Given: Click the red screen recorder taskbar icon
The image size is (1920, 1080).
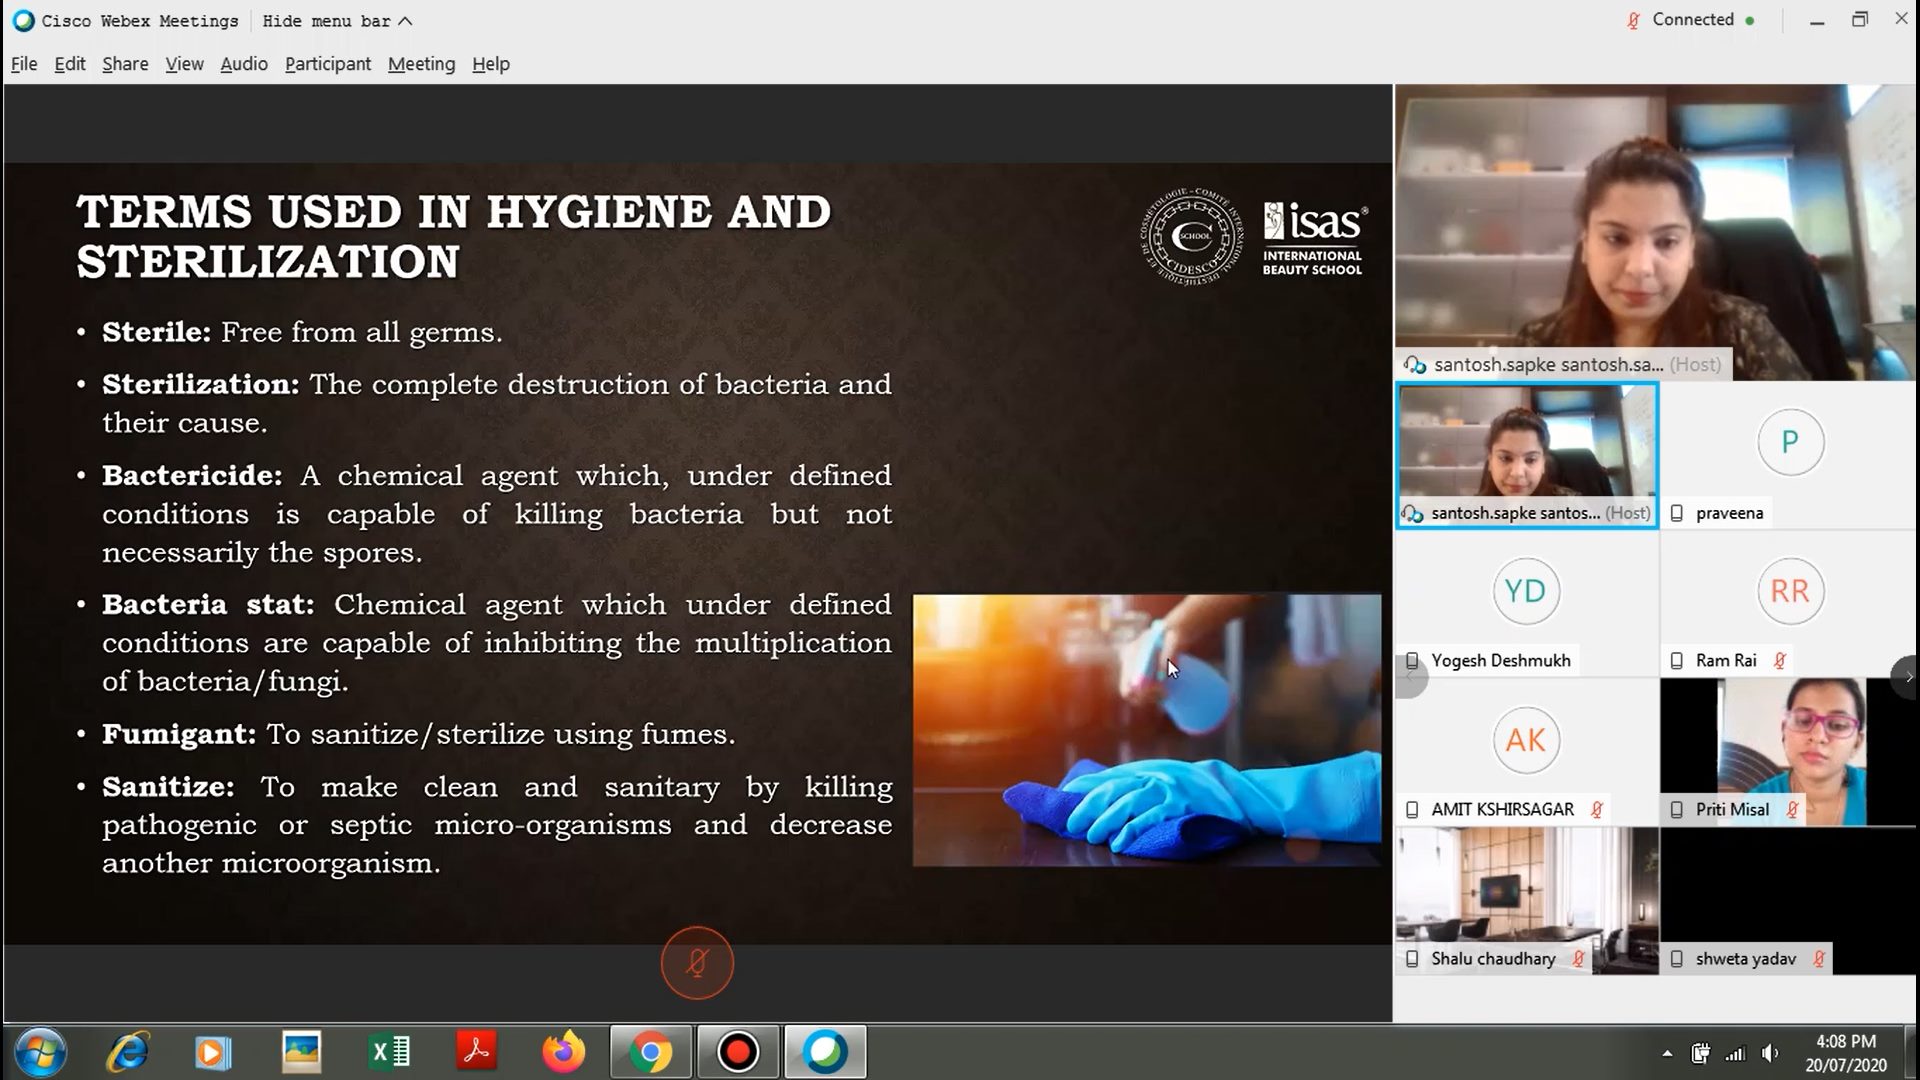Looking at the screenshot, I should coord(738,1052).
